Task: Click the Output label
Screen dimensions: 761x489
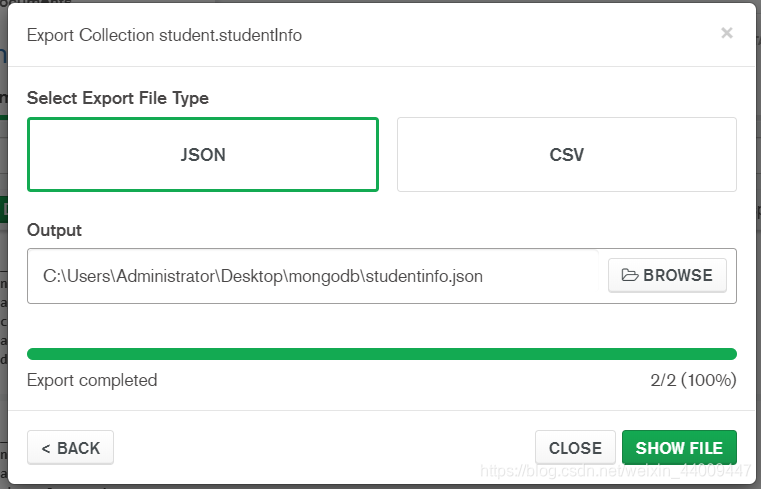Action: click(54, 230)
